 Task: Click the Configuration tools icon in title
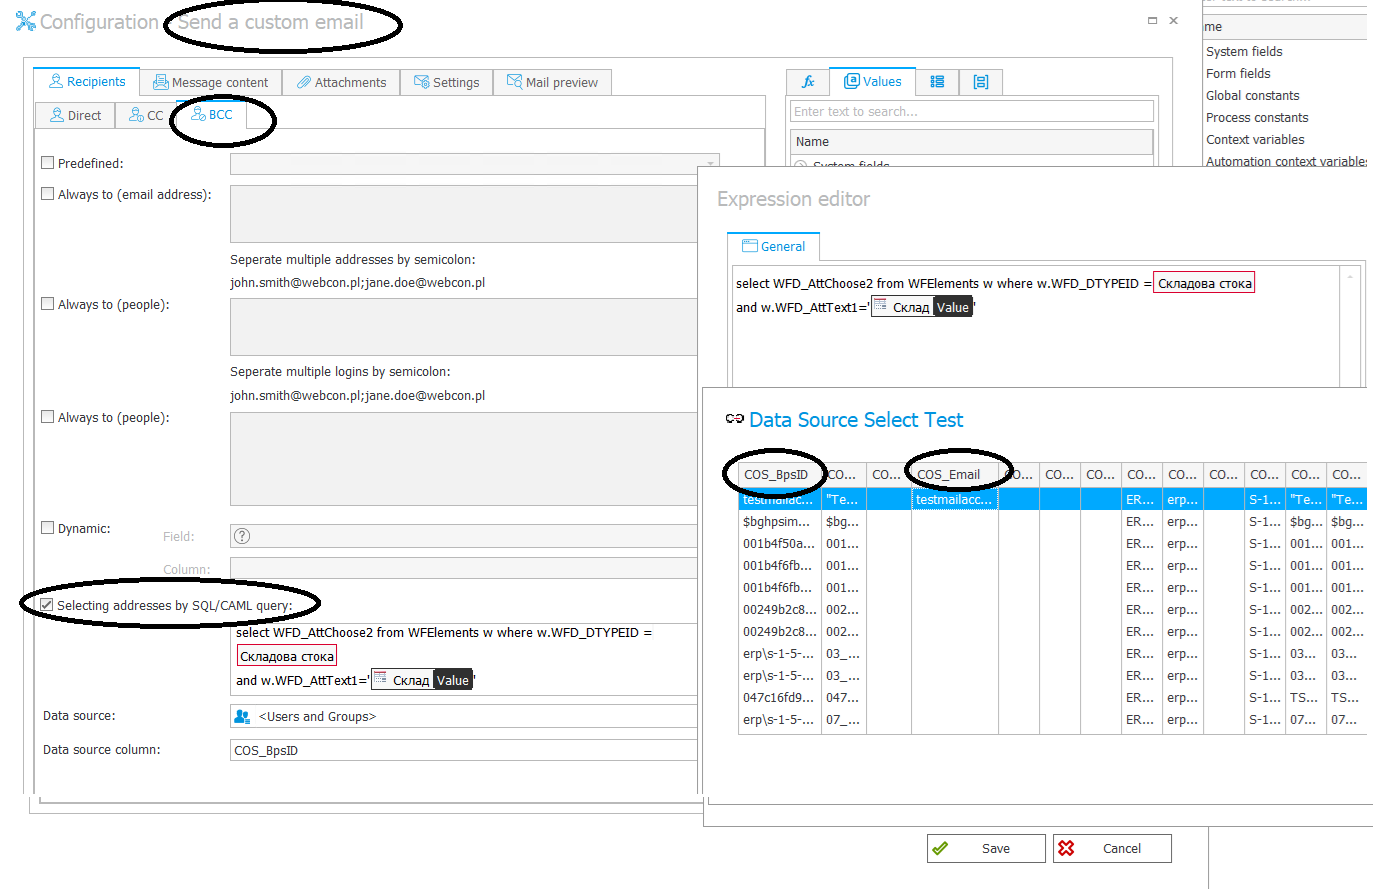(x=25, y=21)
